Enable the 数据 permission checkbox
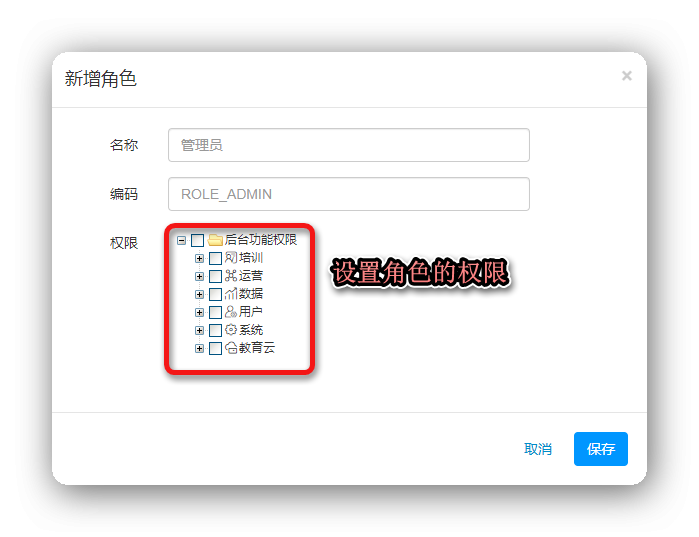 215,295
